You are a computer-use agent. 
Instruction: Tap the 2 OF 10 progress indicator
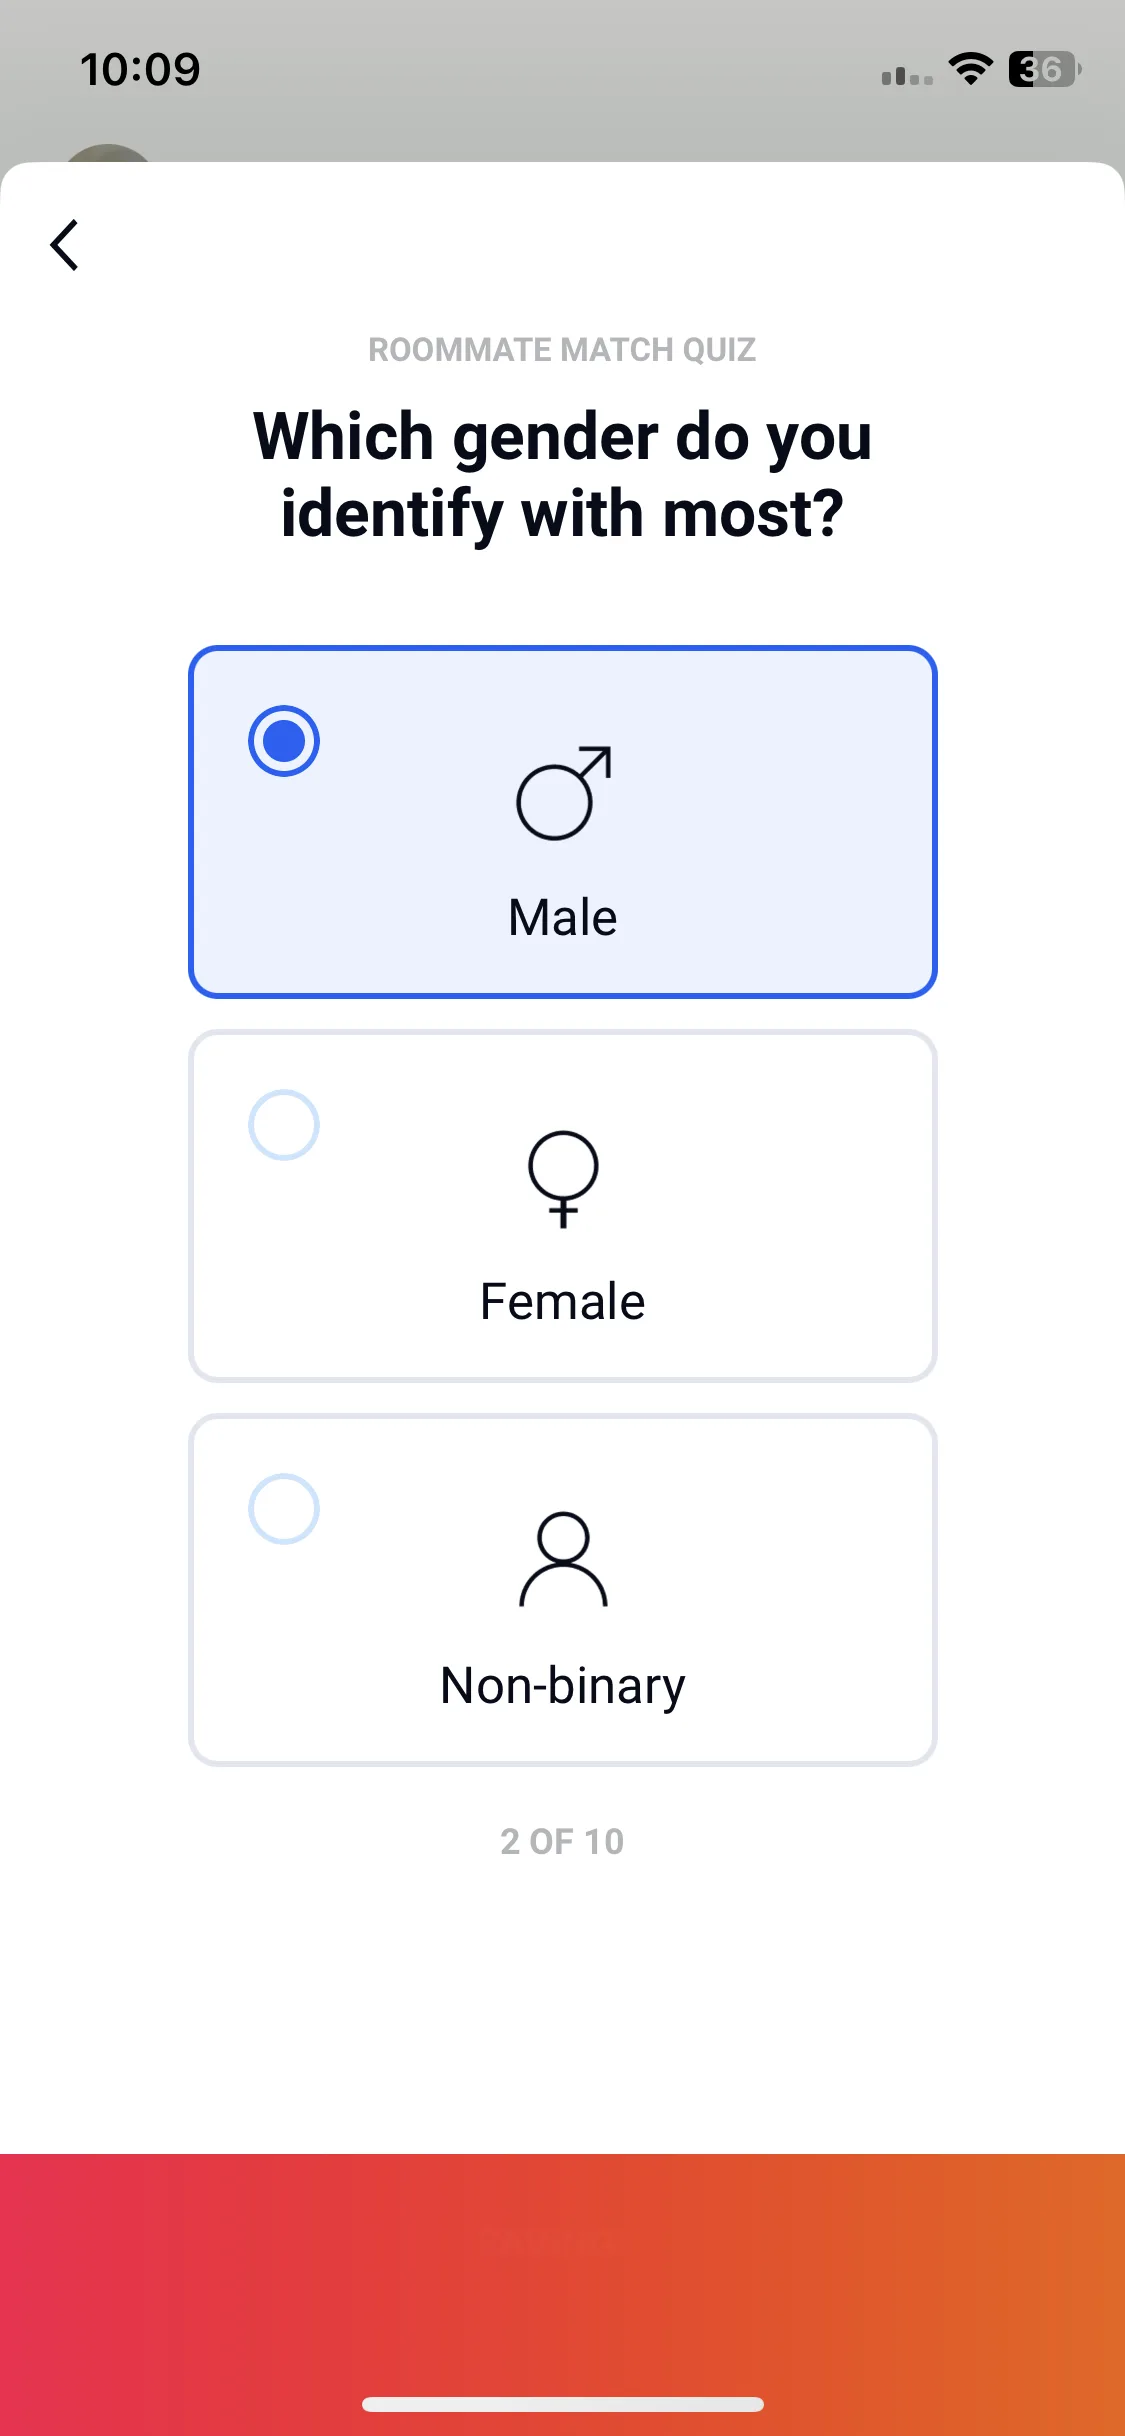coord(563,1841)
